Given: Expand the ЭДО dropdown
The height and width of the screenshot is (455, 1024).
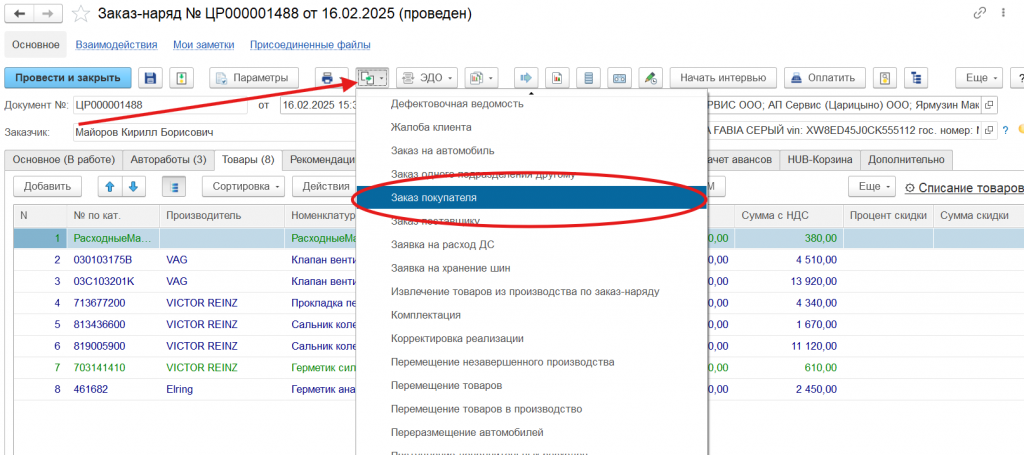Looking at the screenshot, I should (427, 78).
